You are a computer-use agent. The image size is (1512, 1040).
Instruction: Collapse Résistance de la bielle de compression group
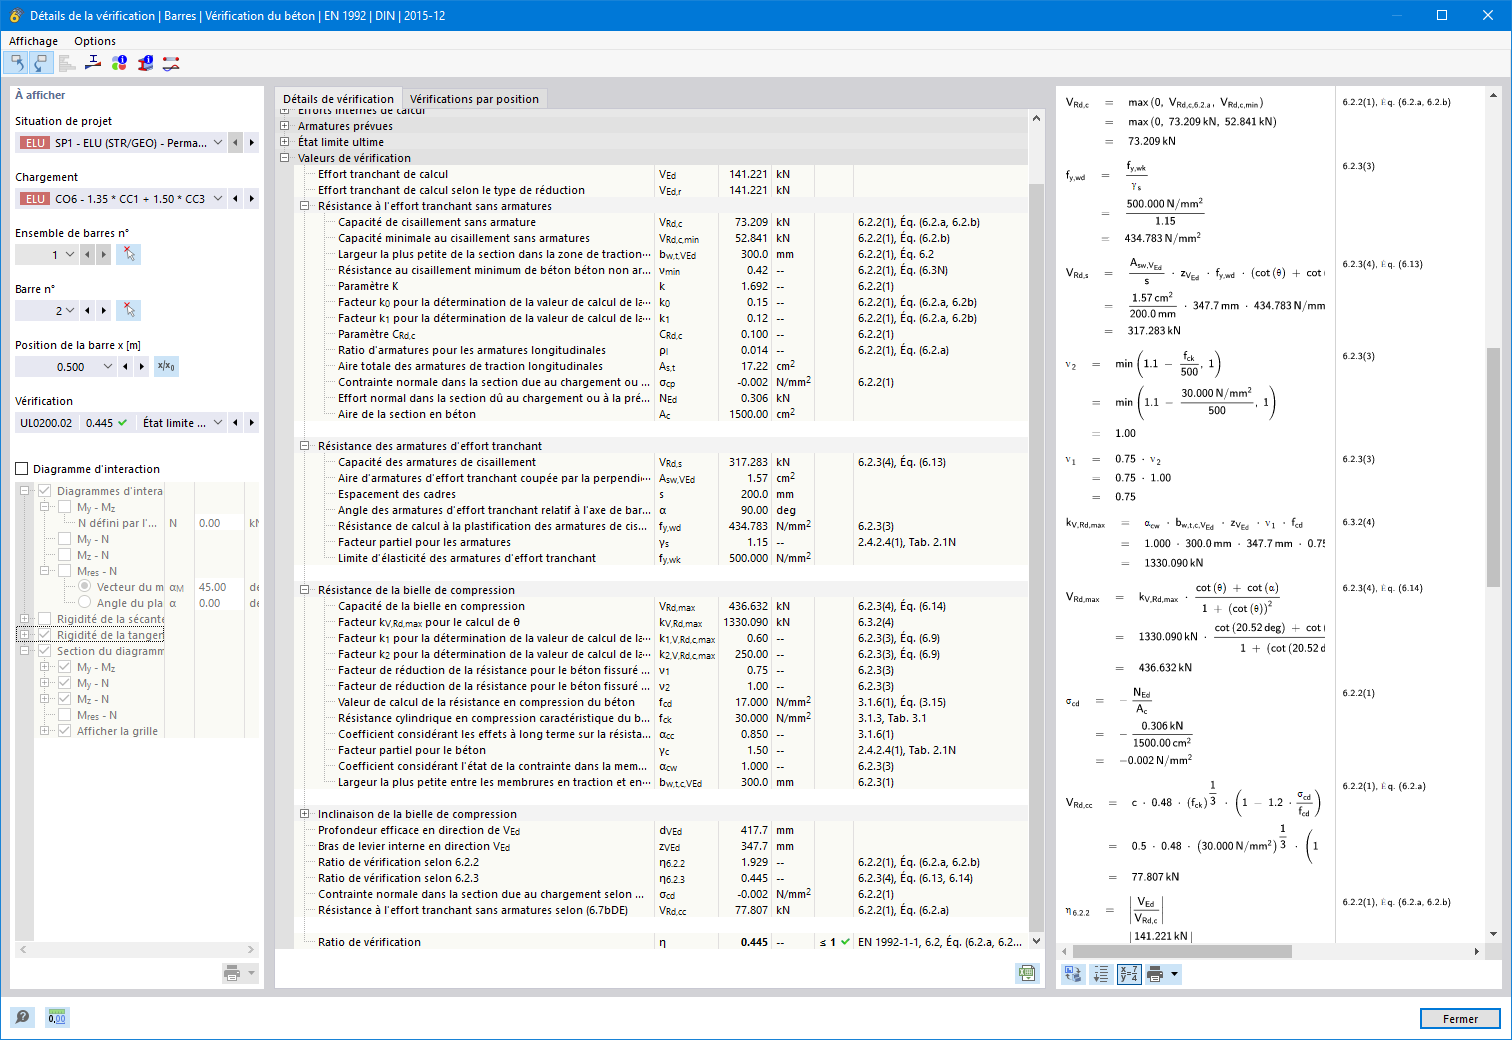[305, 590]
